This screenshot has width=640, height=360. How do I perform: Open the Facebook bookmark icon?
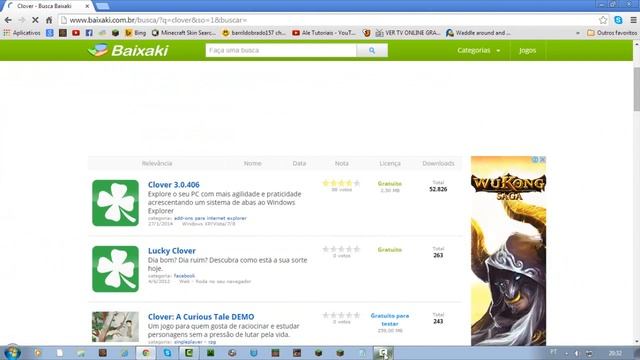click(x=89, y=33)
